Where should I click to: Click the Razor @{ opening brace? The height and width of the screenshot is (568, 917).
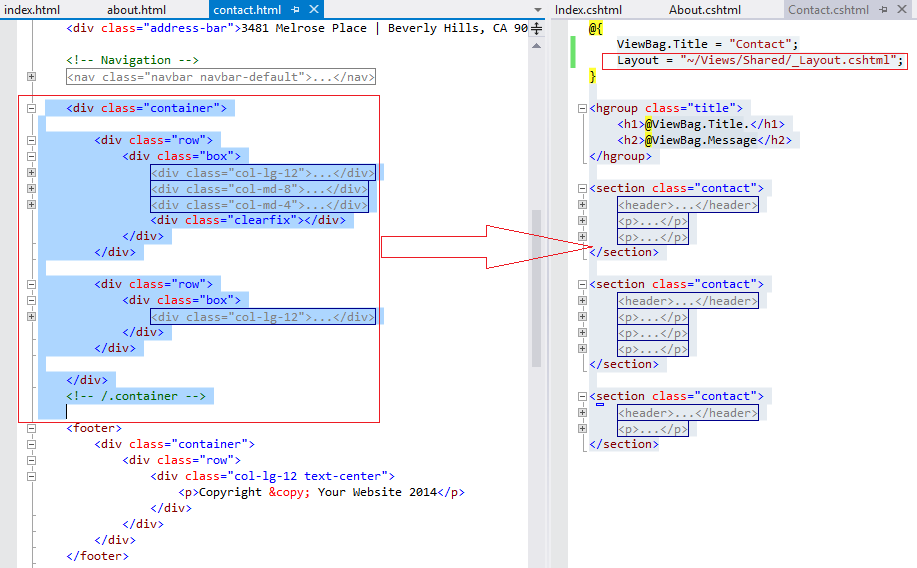click(x=595, y=28)
